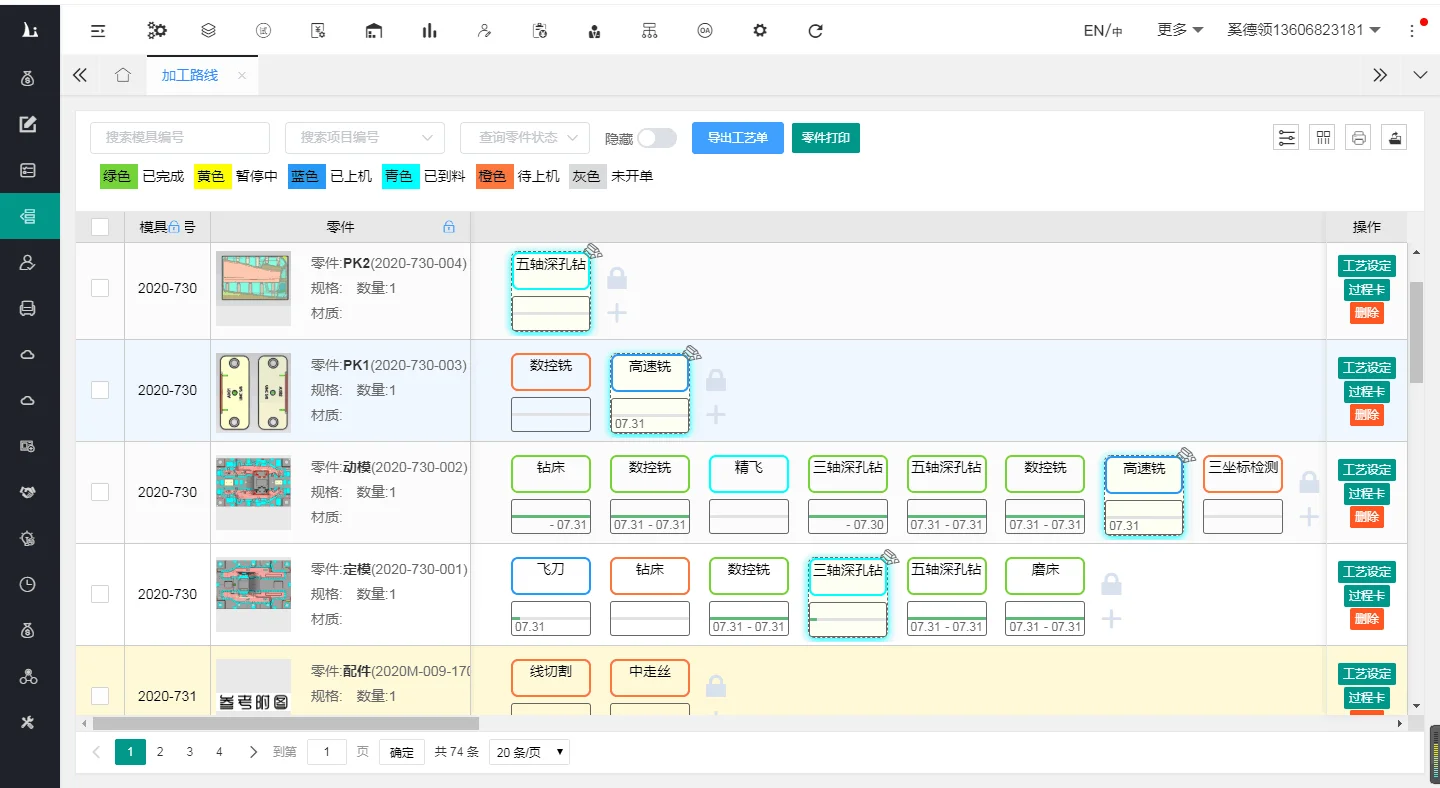1440x788 pixels.
Task: Click the 绿色 已完成 legend swatch
Action: (x=117, y=176)
